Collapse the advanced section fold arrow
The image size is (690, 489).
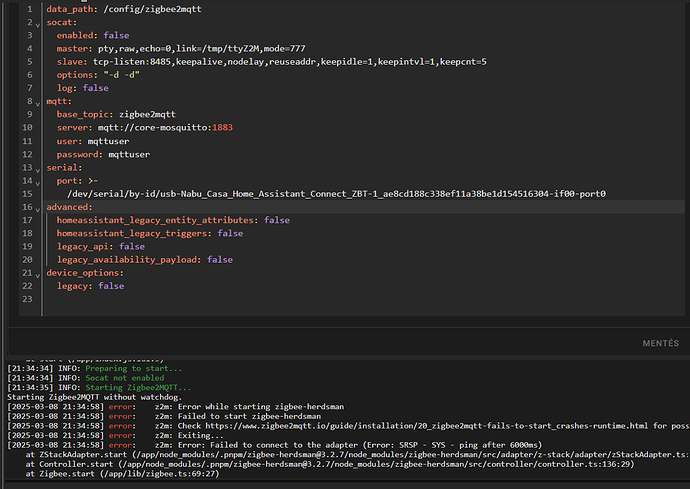(x=38, y=210)
